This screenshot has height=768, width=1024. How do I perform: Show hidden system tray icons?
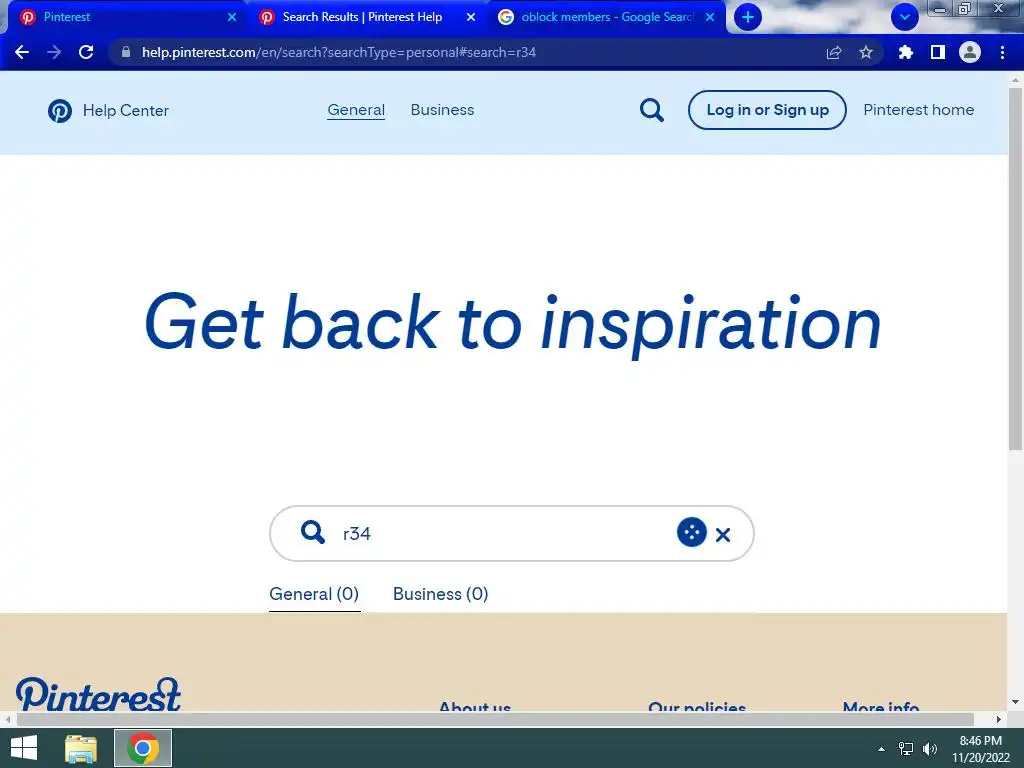881,749
